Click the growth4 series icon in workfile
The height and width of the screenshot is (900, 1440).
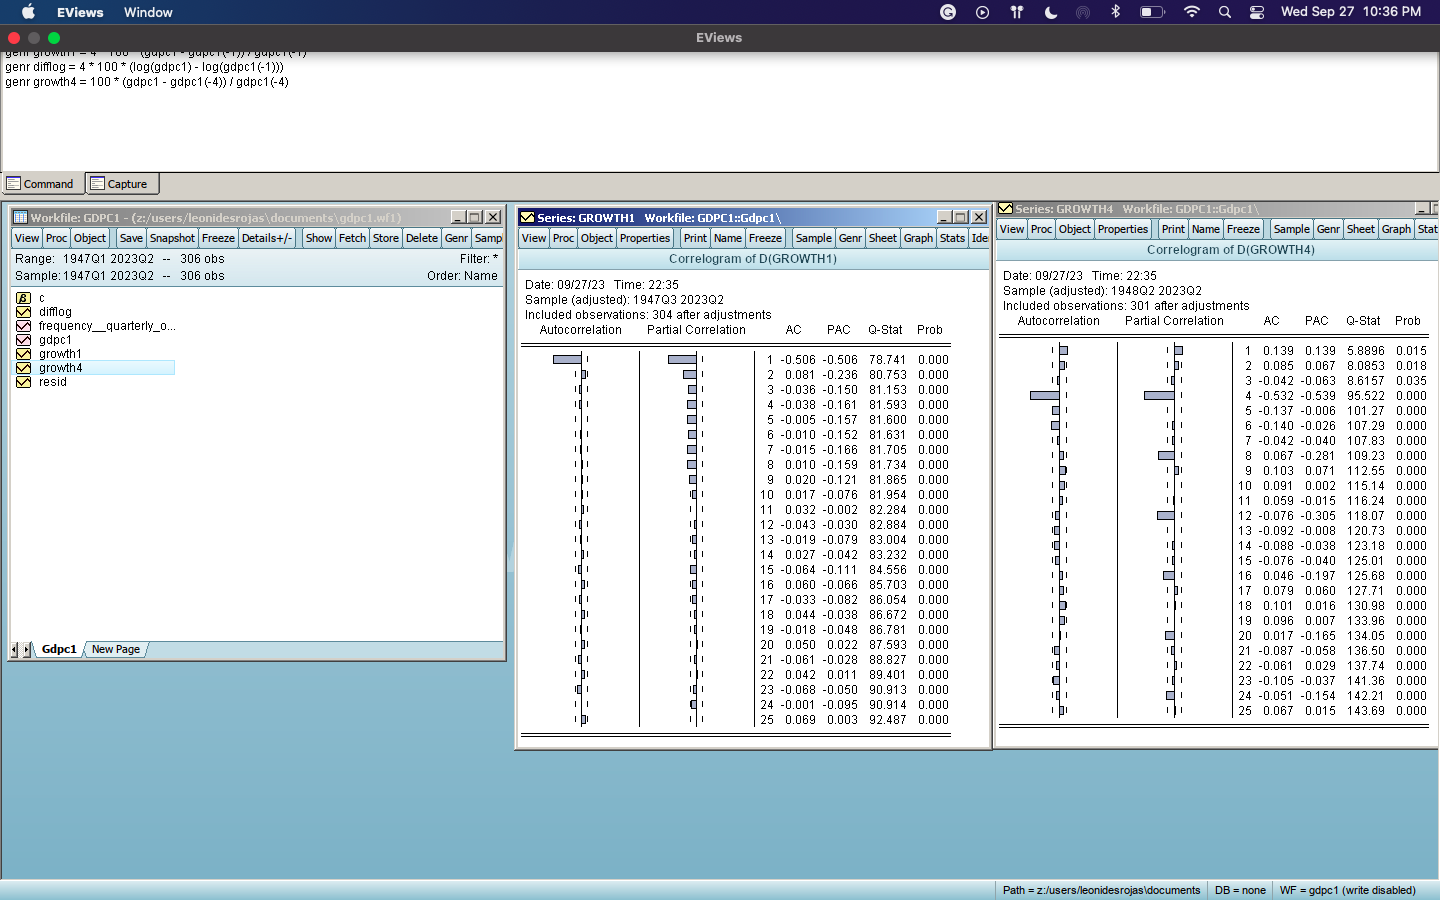(23, 367)
